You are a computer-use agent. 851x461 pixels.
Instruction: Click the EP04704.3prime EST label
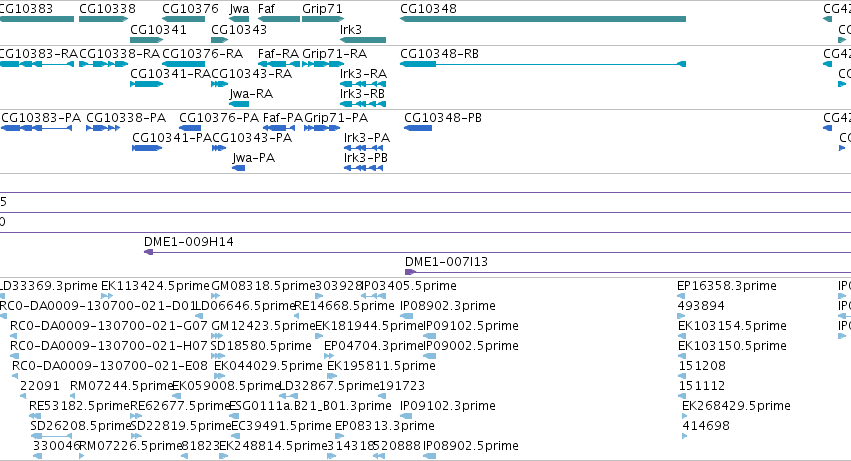click(x=374, y=346)
